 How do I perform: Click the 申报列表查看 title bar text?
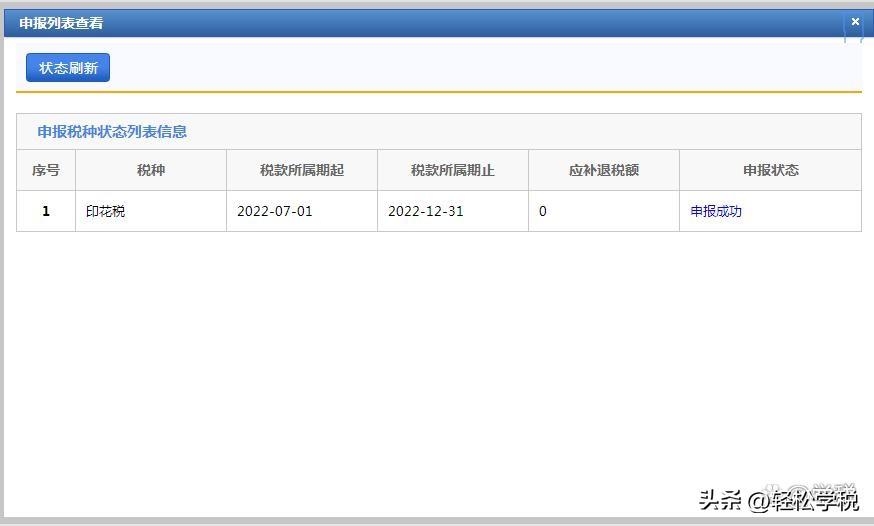61,22
